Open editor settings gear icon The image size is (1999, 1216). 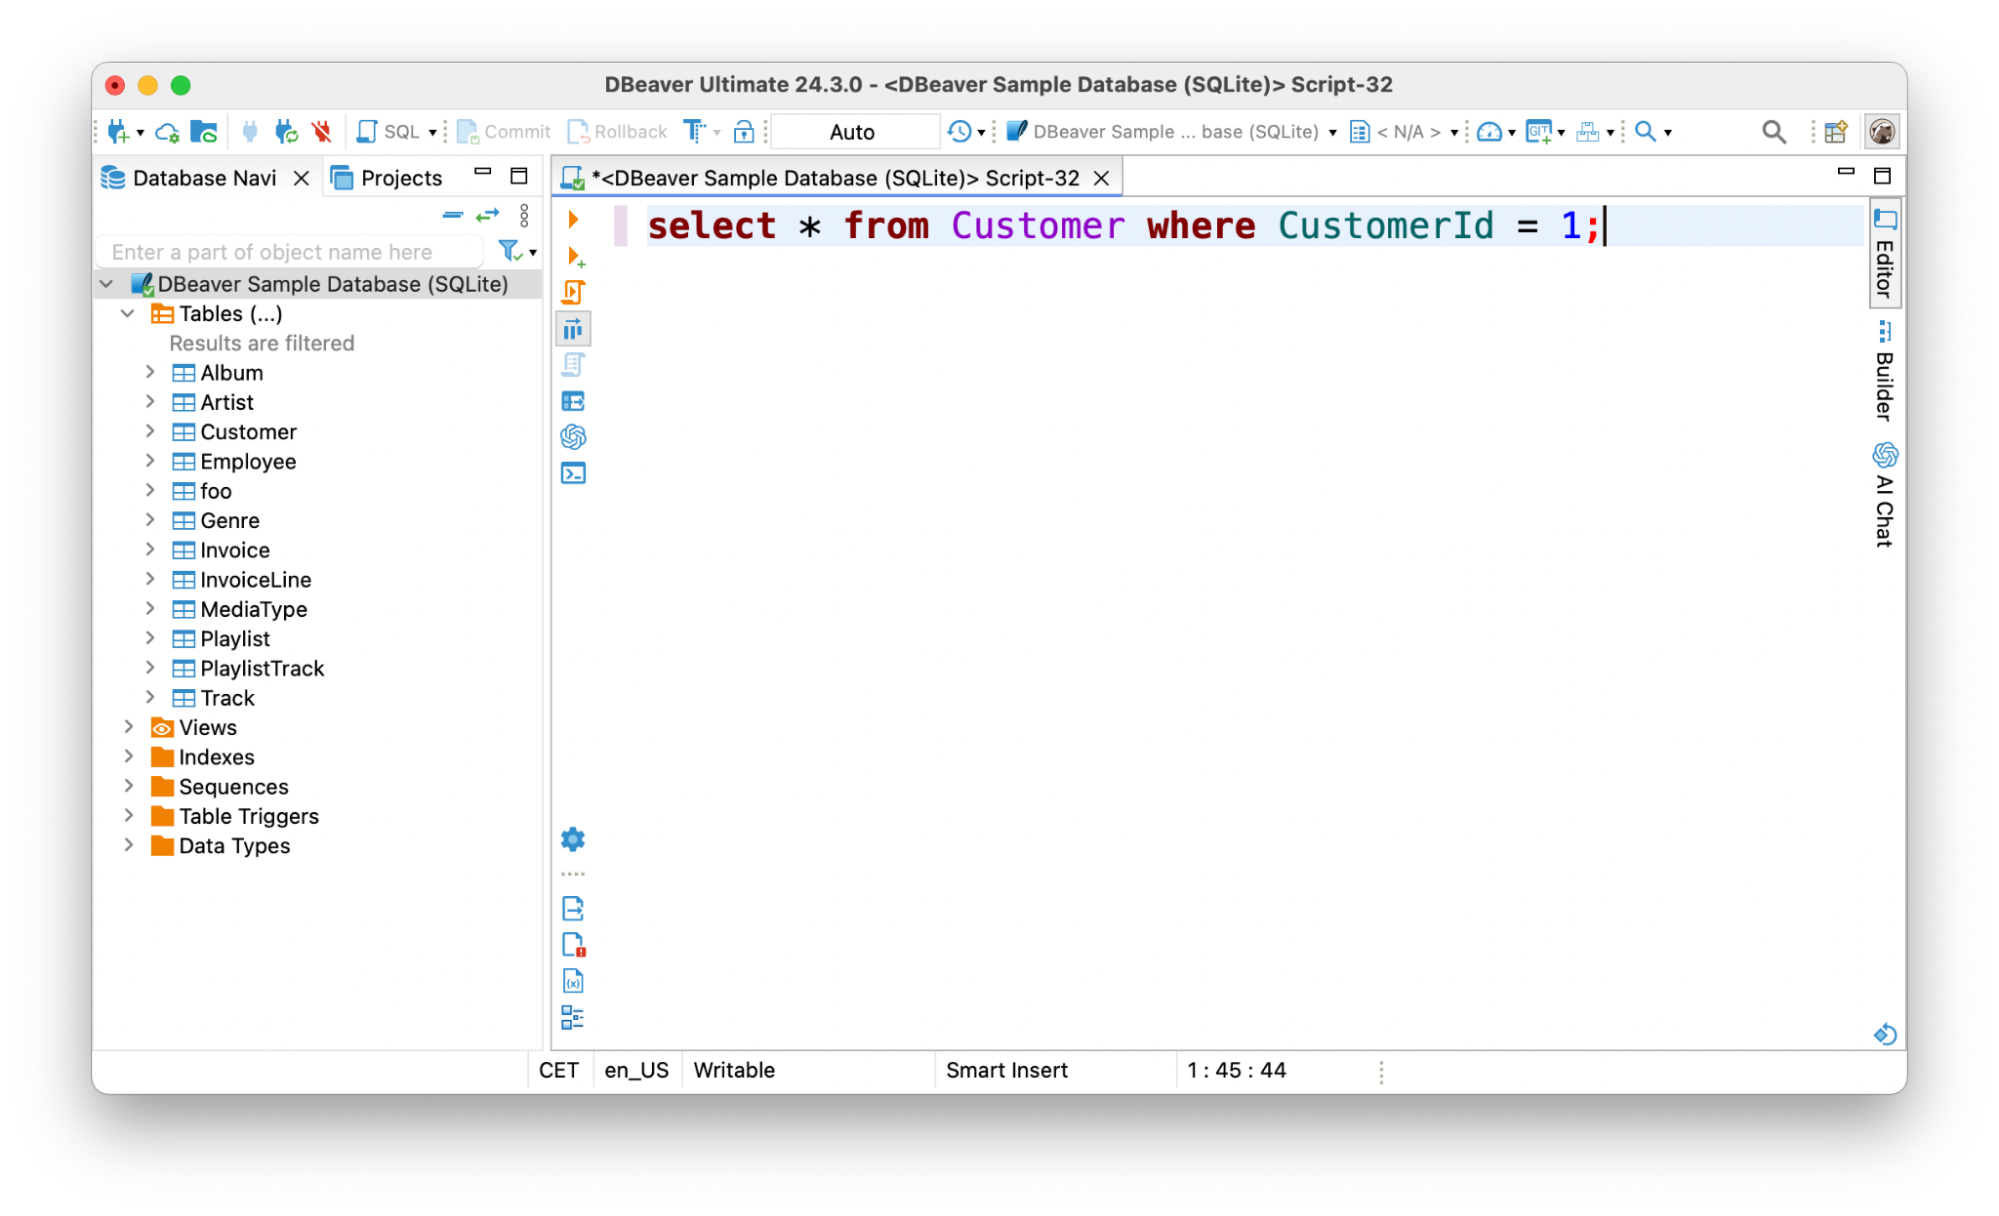click(x=573, y=839)
